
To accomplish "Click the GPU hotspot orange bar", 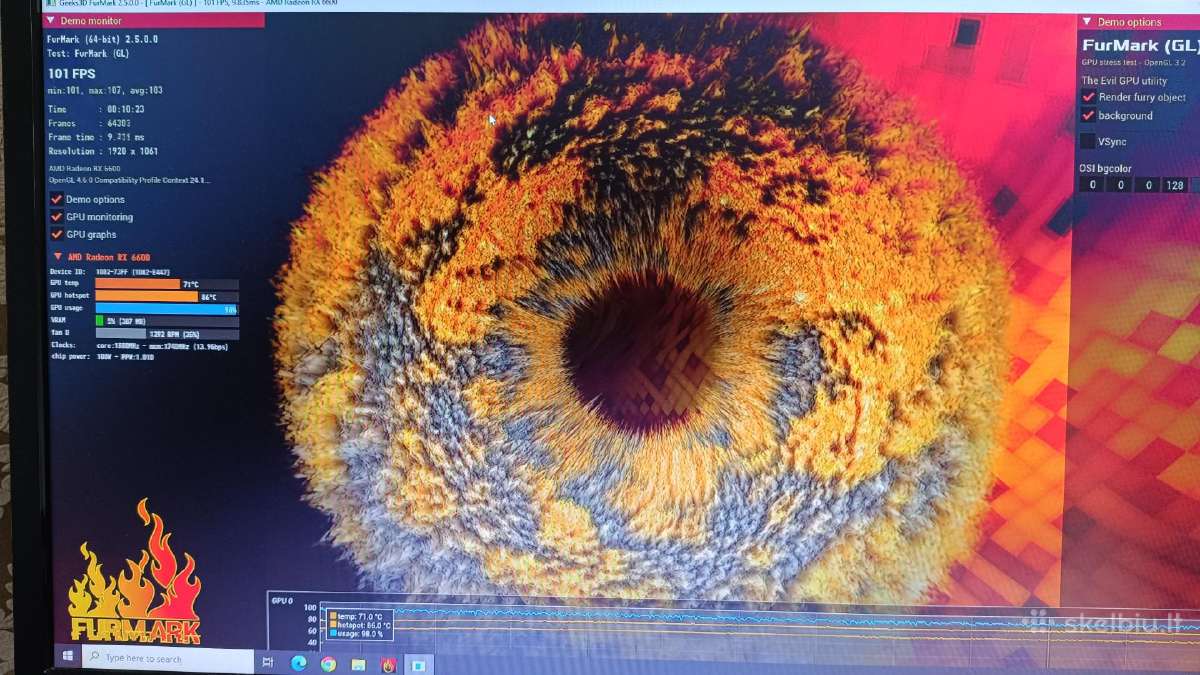I will pos(146,296).
